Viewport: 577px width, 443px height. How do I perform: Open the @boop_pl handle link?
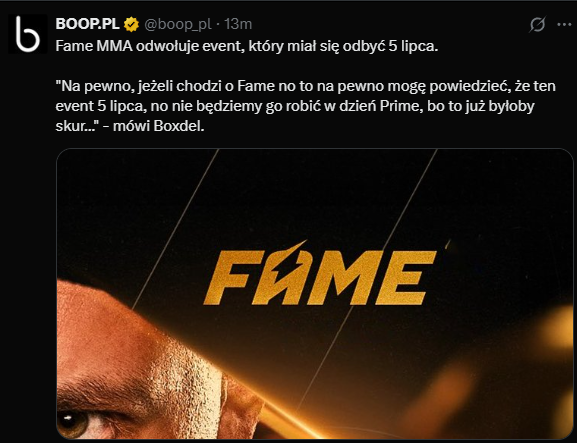[x=178, y=25]
